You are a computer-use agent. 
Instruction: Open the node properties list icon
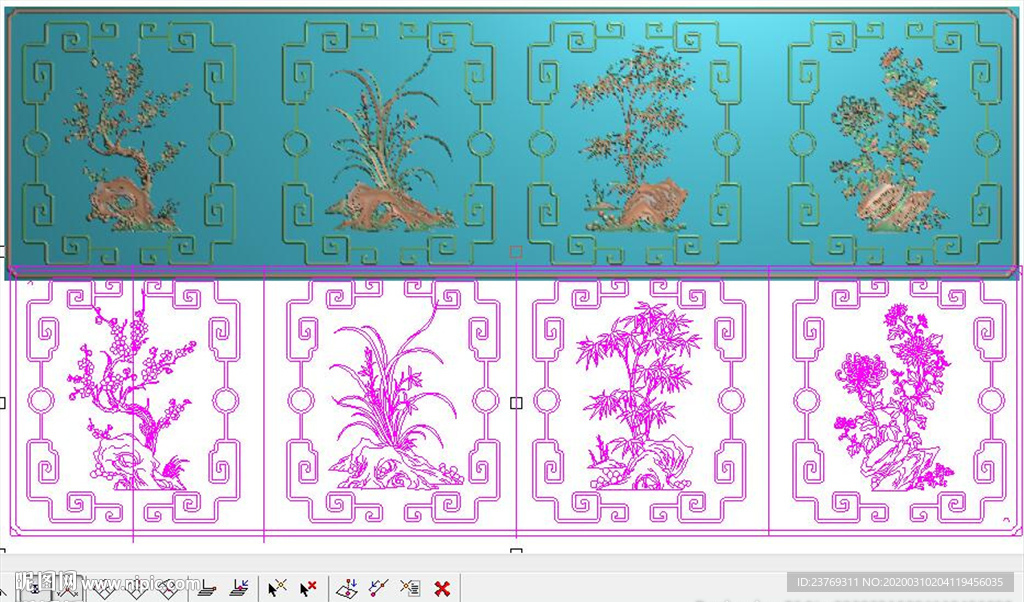(x=411, y=588)
